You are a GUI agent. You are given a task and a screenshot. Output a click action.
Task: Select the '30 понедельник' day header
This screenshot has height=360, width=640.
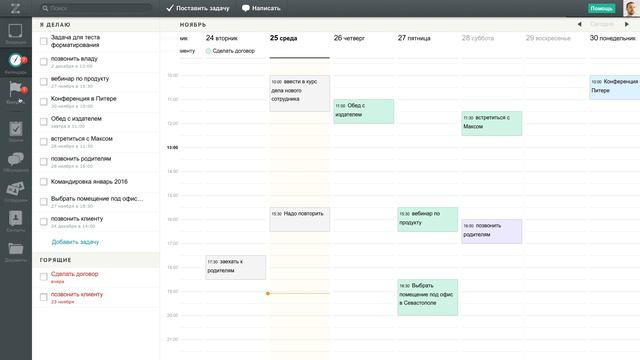pyautogui.click(x=613, y=38)
